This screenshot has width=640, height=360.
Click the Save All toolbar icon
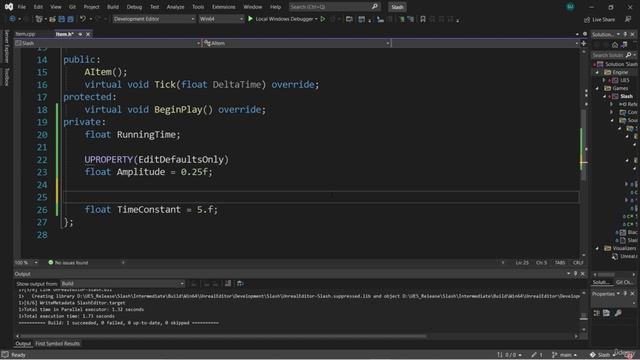coord(70,19)
